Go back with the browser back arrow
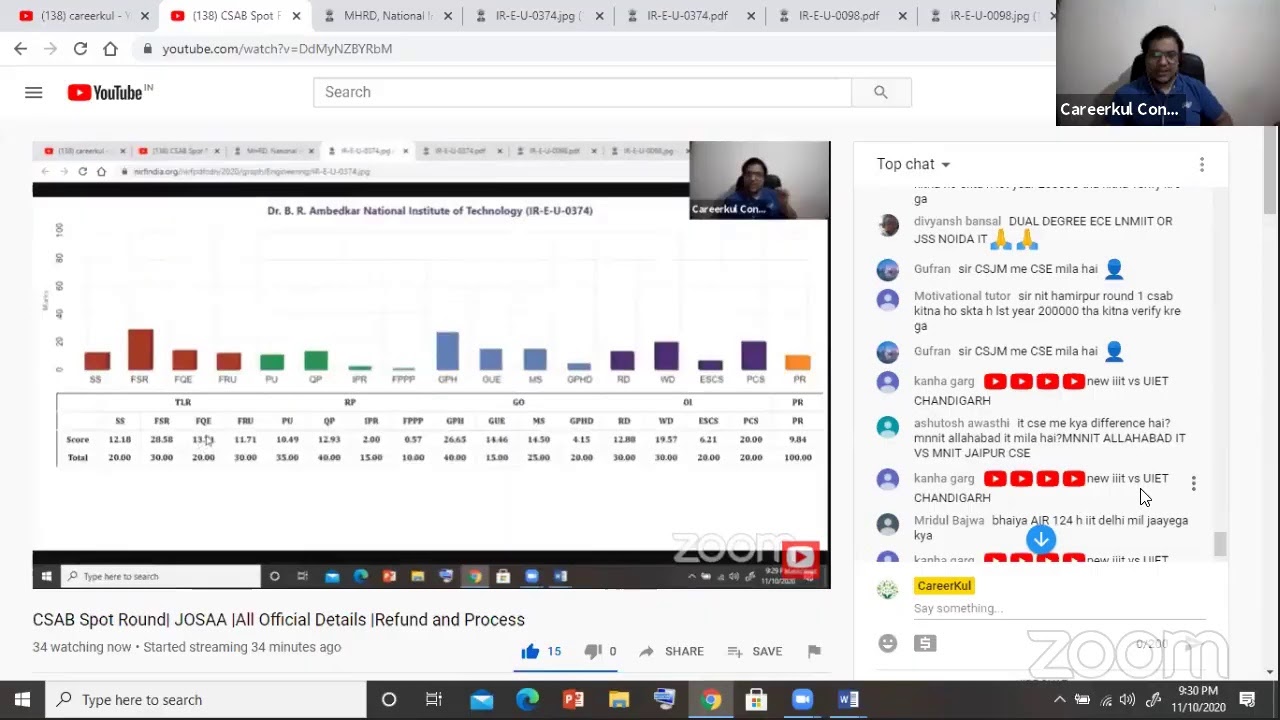Screen dimensions: 1280x720 20,48
